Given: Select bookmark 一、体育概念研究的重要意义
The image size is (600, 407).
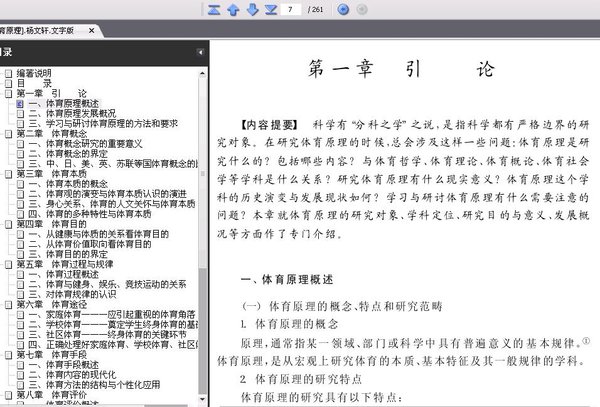Looking at the screenshot, I should point(85,143).
